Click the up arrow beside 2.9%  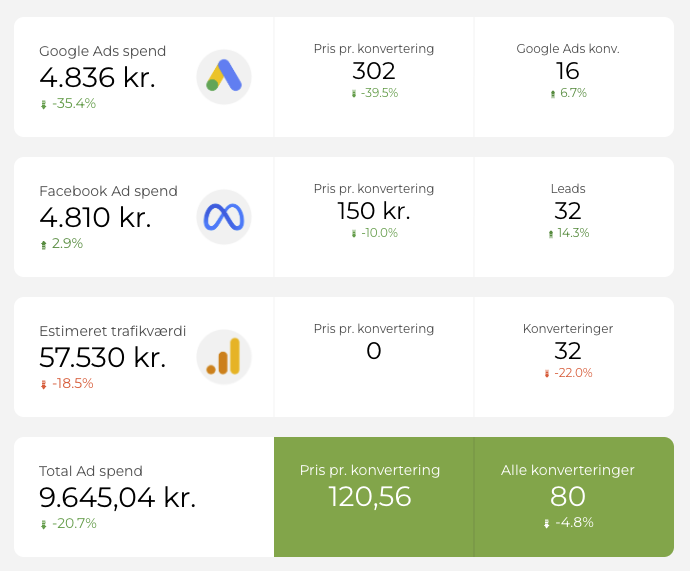(x=44, y=244)
